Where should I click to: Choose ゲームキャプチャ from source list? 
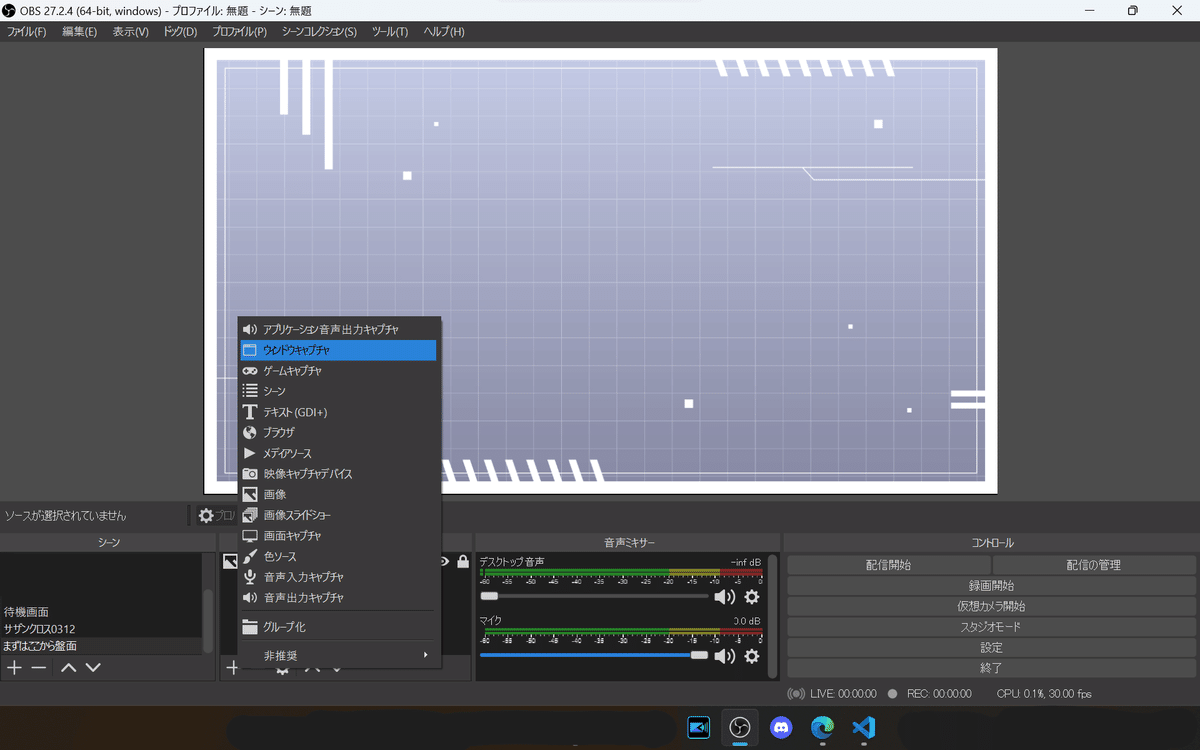point(338,371)
